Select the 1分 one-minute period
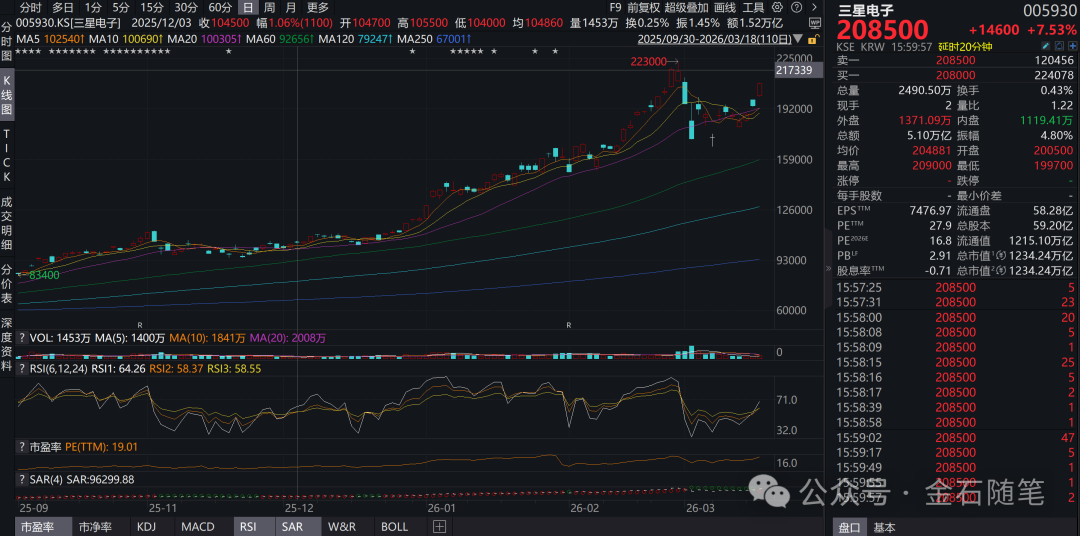 coord(93,8)
